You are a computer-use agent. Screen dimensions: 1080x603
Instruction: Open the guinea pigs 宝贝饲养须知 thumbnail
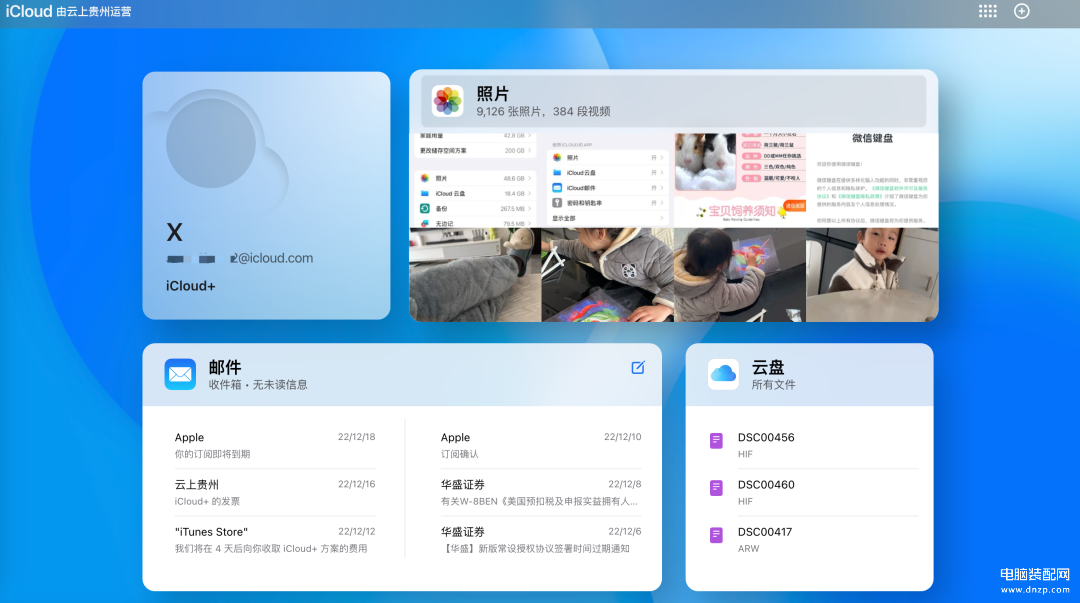click(x=740, y=180)
